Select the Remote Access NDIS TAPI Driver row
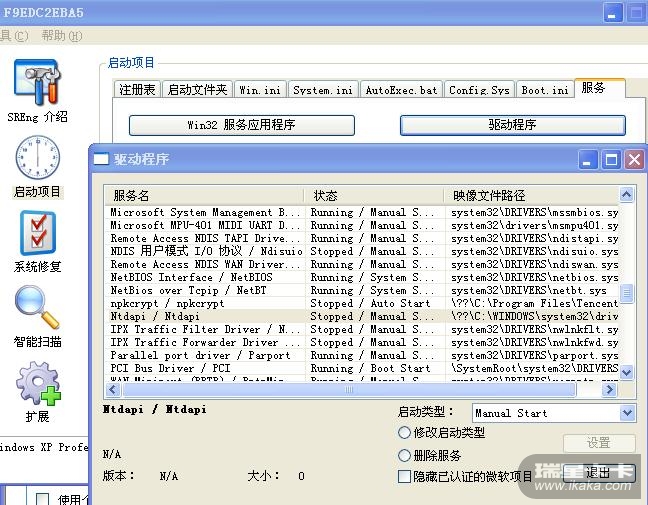 tap(362, 238)
